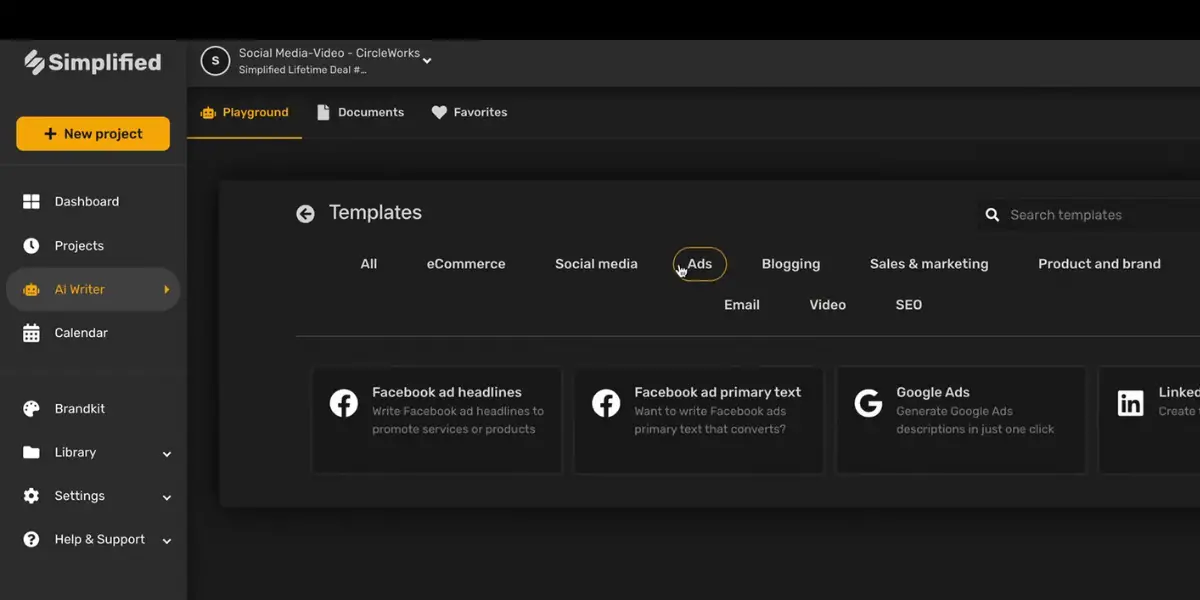Image resolution: width=1200 pixels, height=600 pixels.
Task: Expand the Settings chevron
Action: pyautogui.click(x=167, y=497)
